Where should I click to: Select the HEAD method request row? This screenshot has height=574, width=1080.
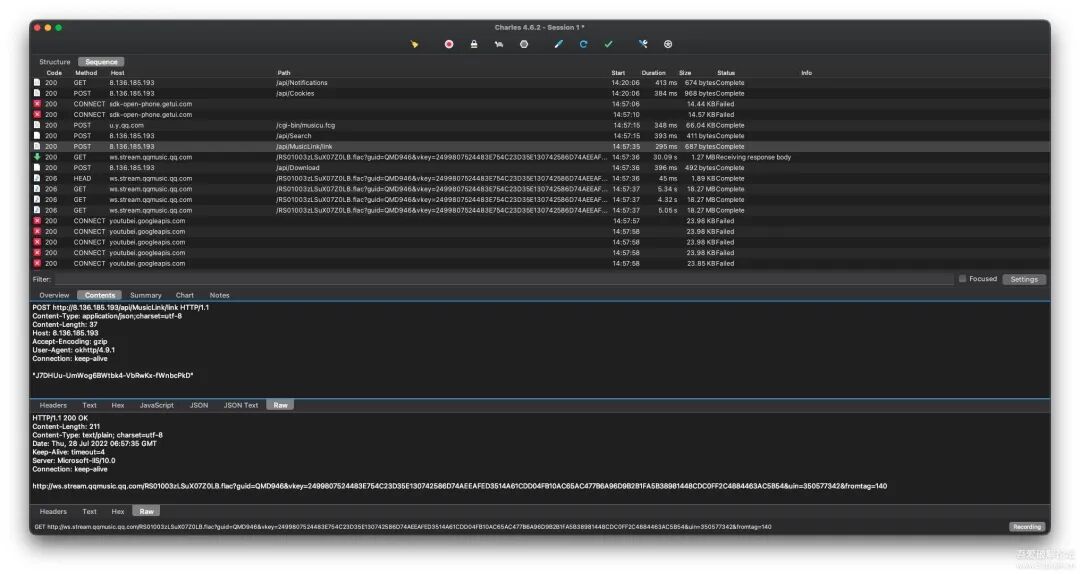click(540, 178)
